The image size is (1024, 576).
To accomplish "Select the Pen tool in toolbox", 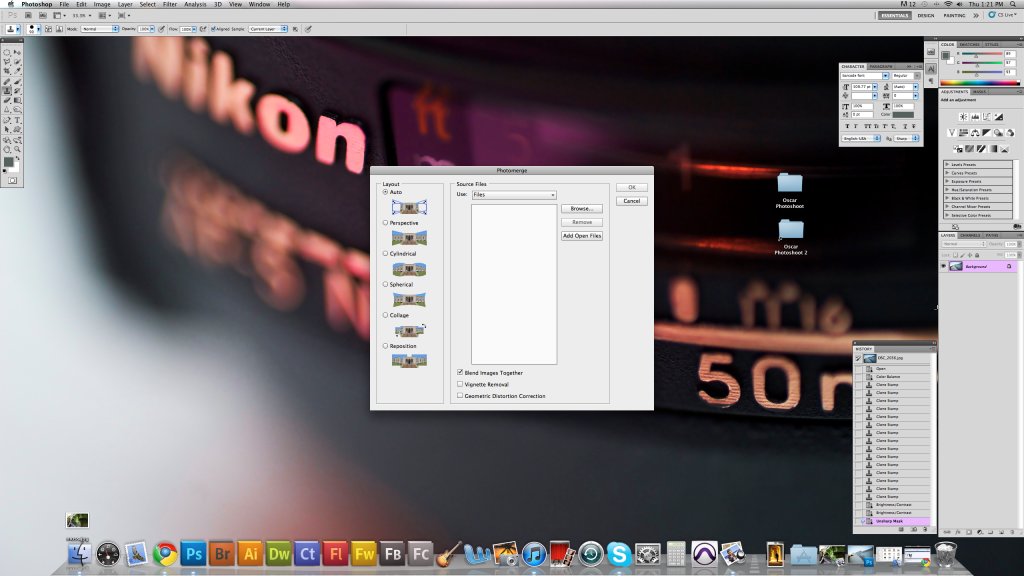I will click(7, 120).
